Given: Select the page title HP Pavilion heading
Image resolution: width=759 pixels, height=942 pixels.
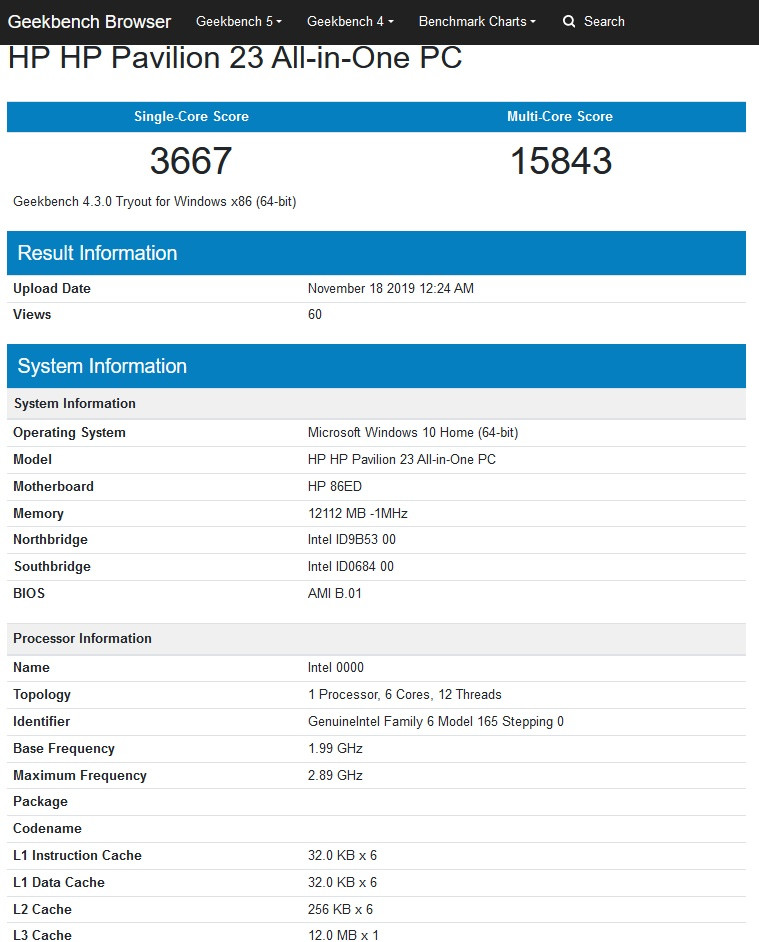Looking at the screenshot, I should pos(235,58).
